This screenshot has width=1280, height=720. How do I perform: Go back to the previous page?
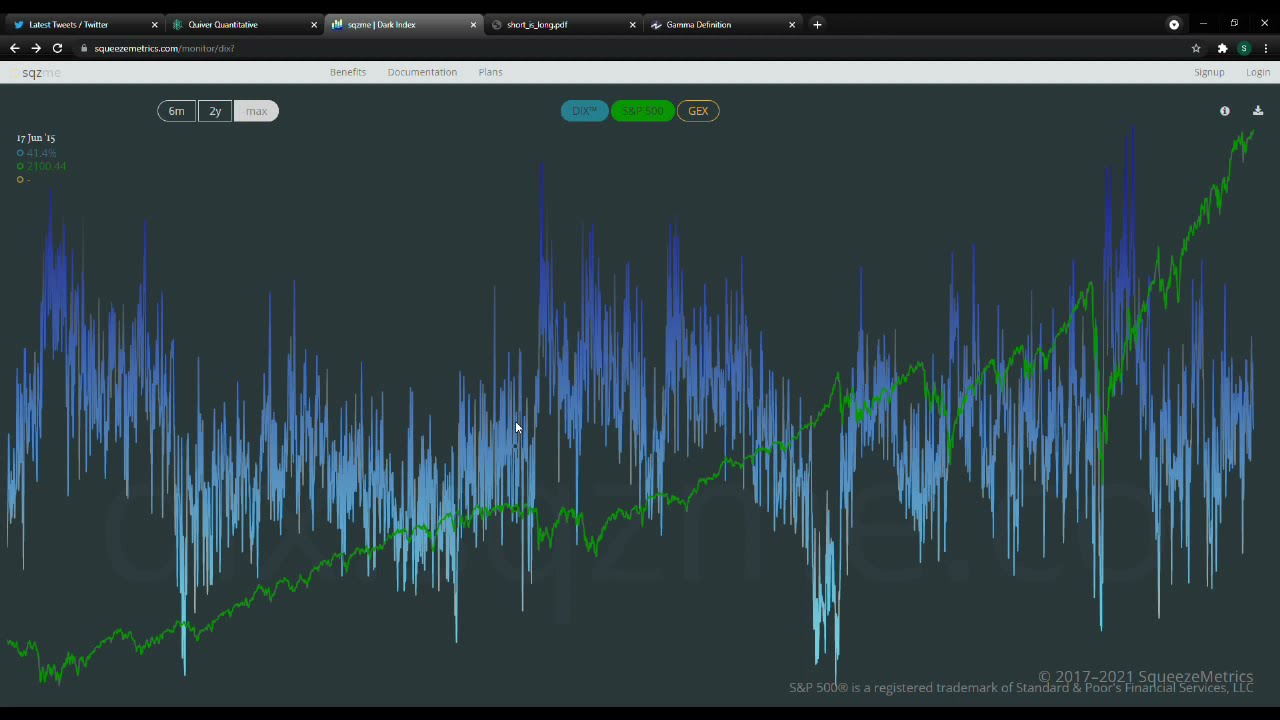(14, 48)
